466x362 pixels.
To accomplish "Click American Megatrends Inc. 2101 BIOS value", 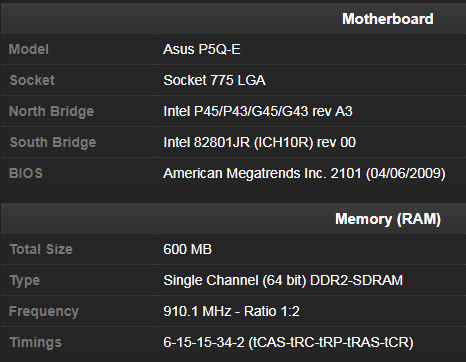I will (x=304, y=173).
